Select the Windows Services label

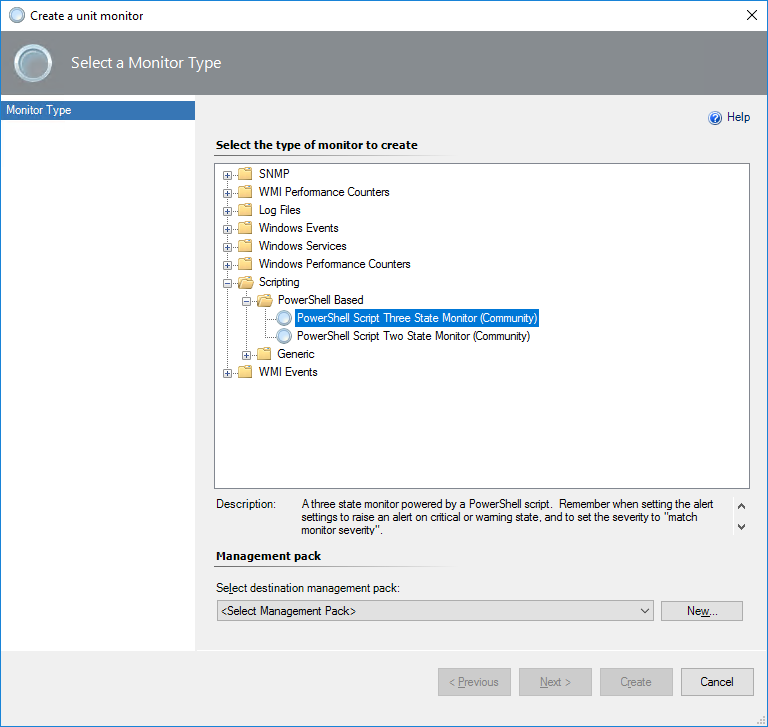[303, 246]
